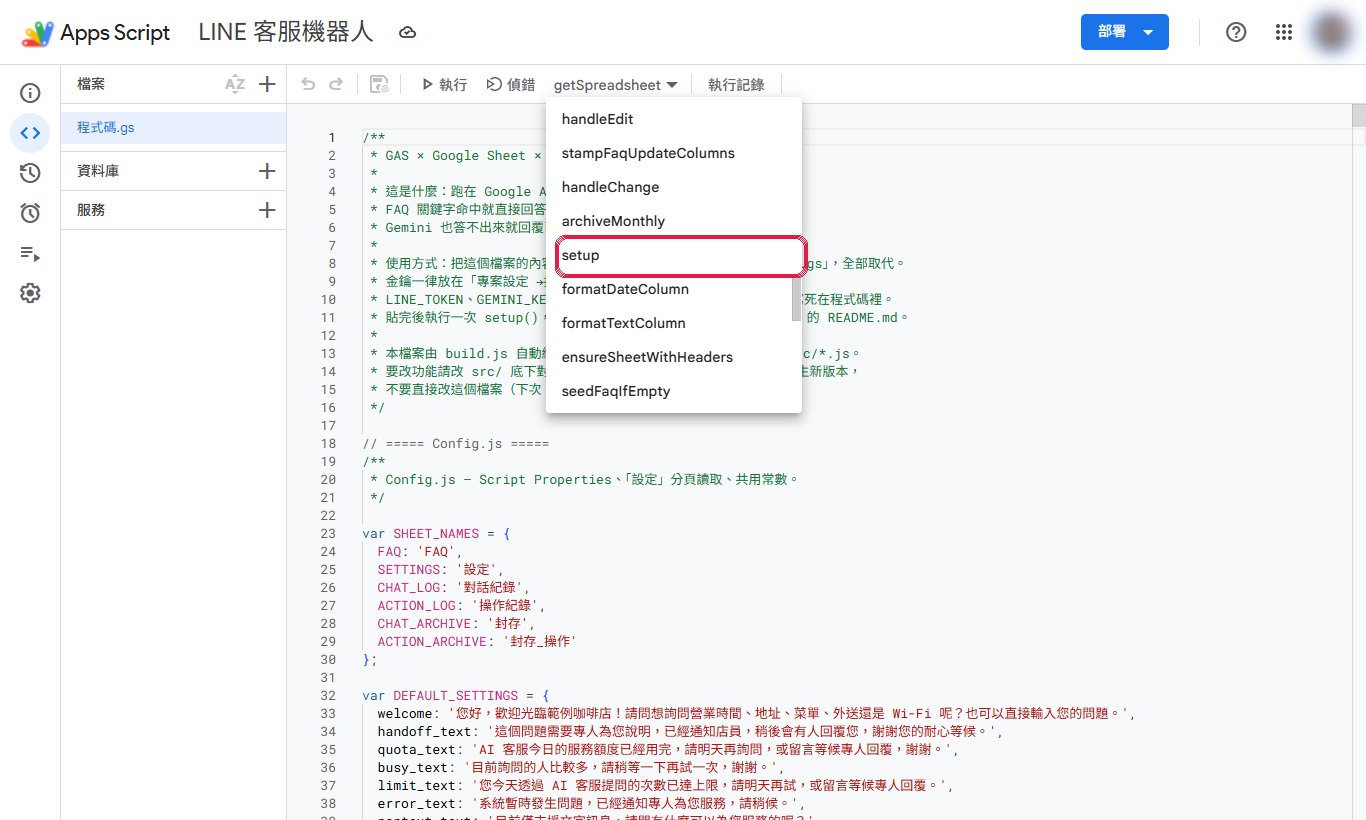Sort files alphabetically with AZ icon
The image size is (1366, 820).
coord(235,85)
